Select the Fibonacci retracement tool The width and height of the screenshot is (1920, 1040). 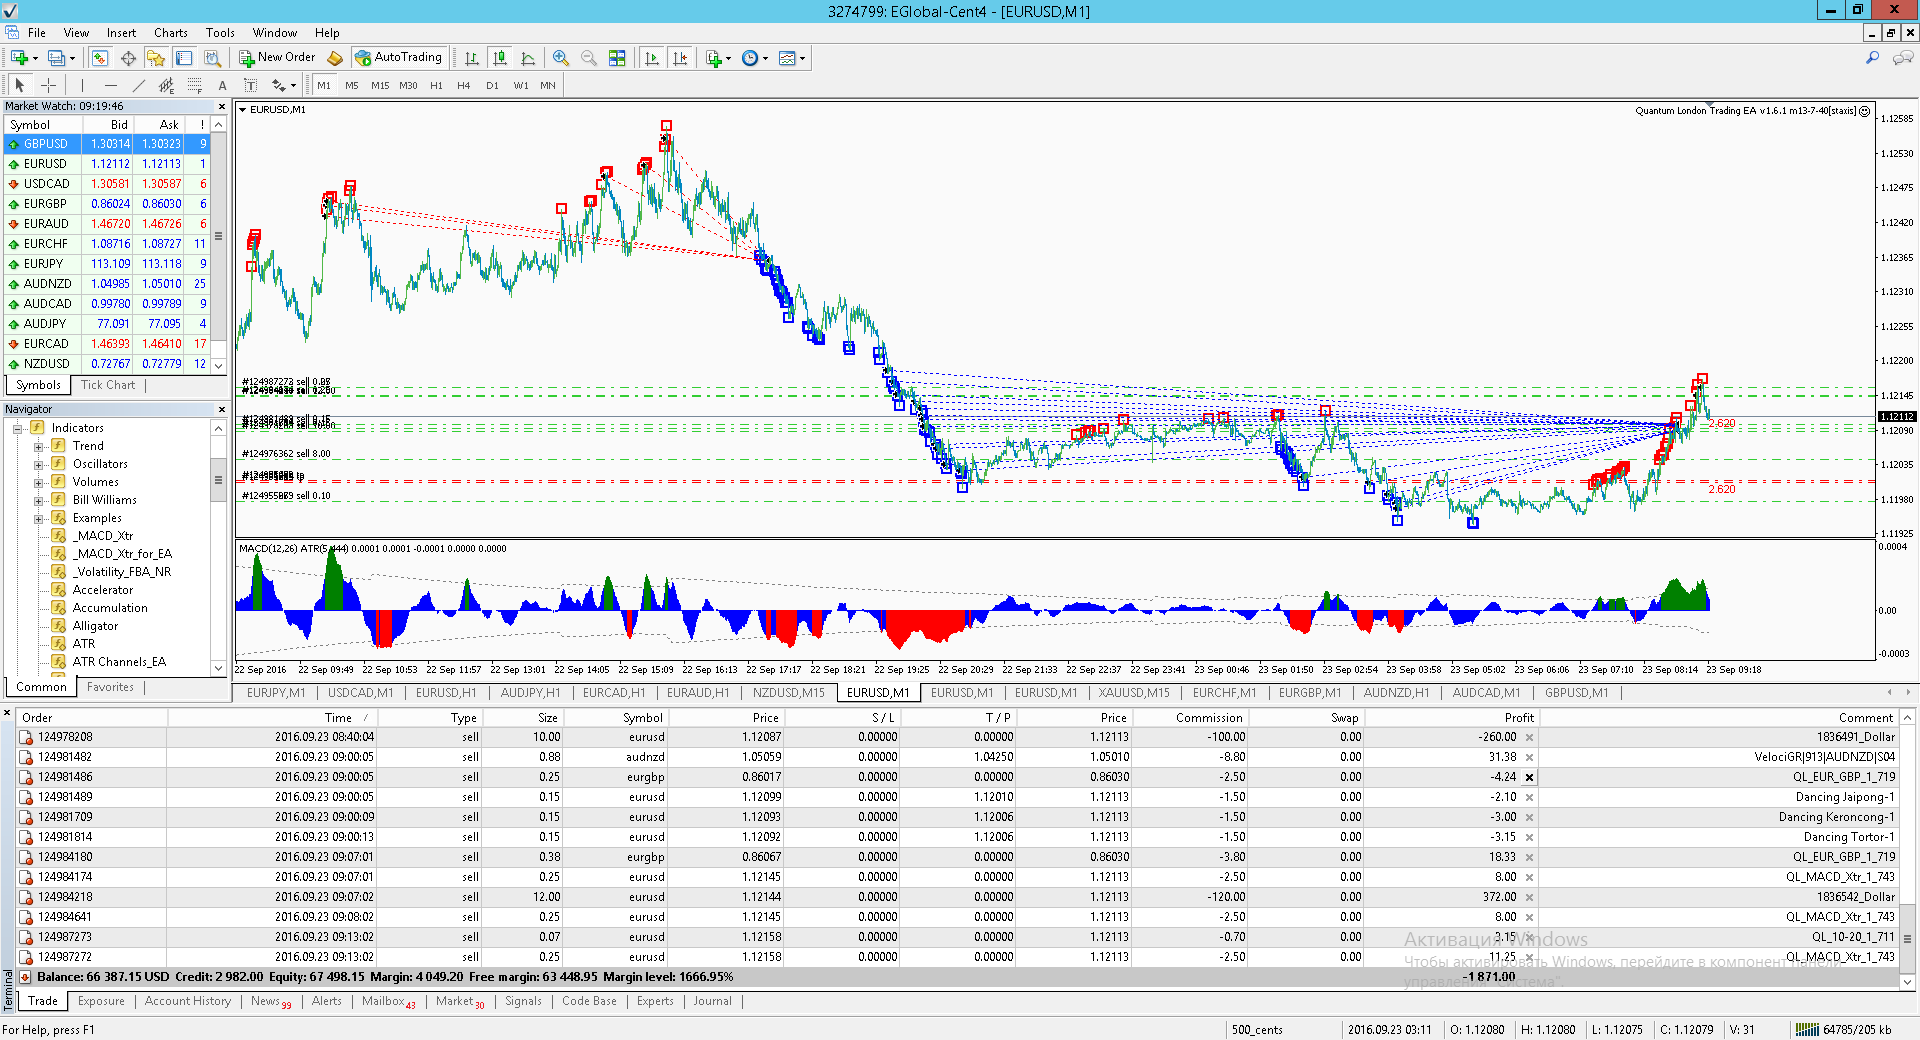195,85
